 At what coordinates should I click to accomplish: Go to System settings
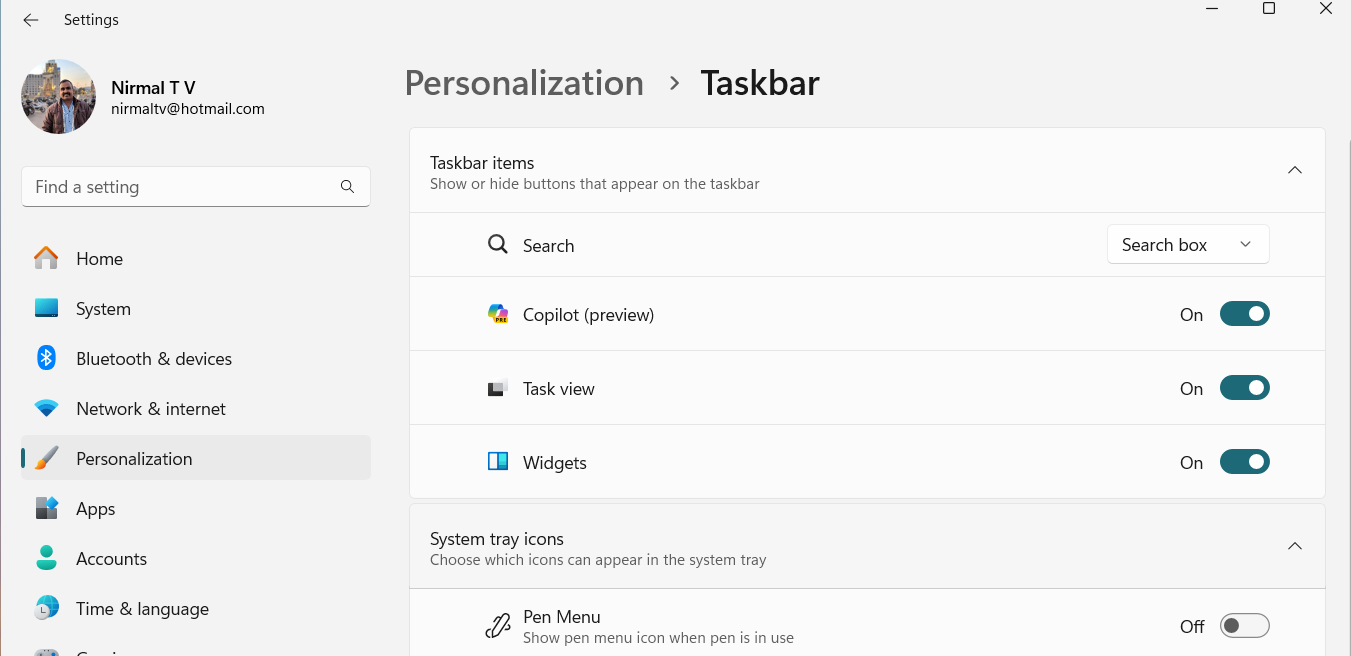(196, 308)
